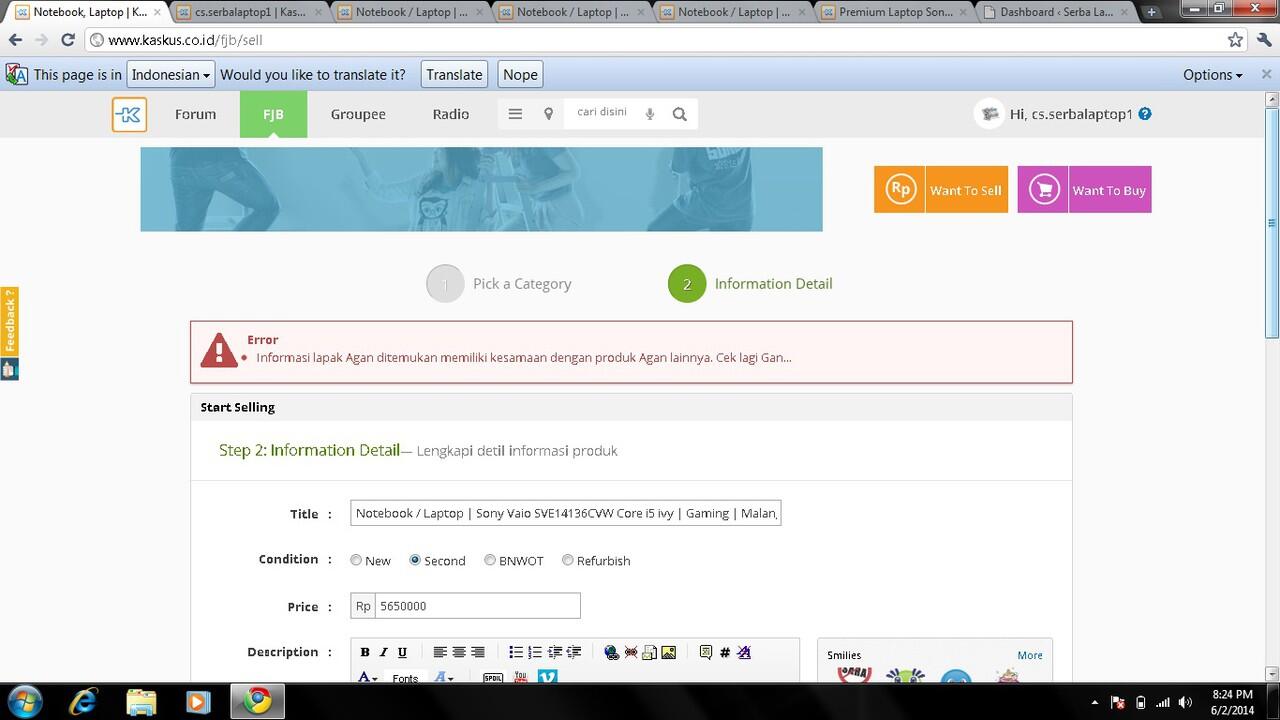
Task: Click step 1 Pick a Category
Action: pyautogui.click(x=499, y=284)
